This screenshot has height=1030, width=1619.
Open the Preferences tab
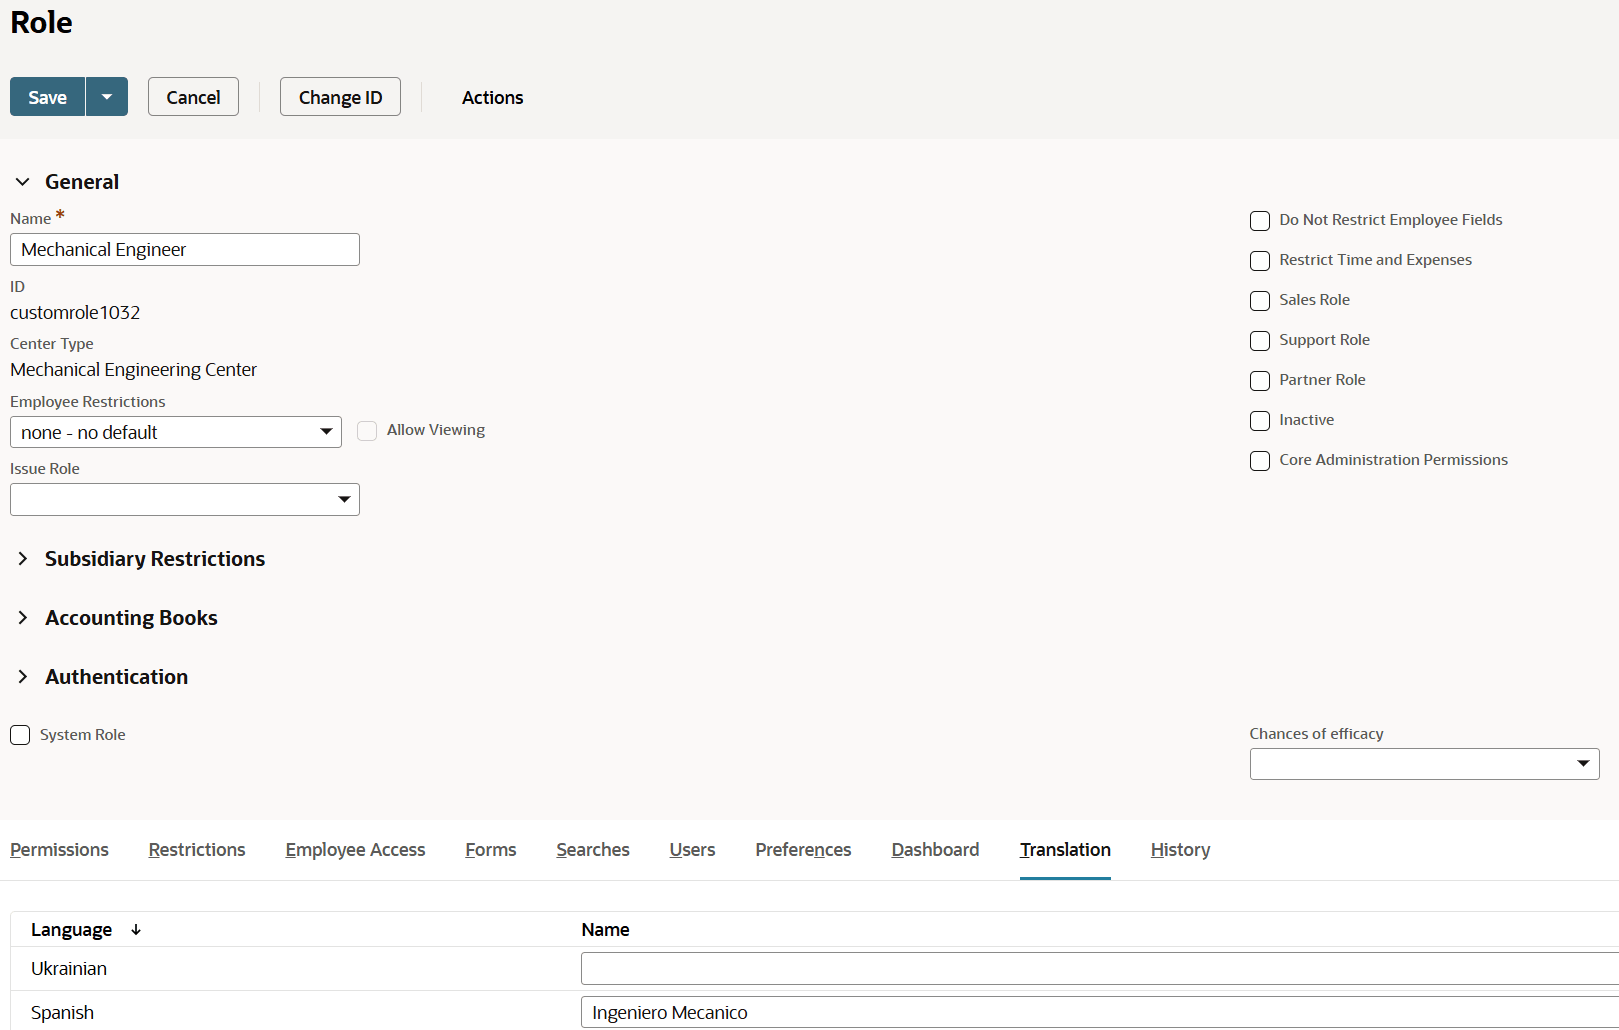tap(803, 849)
